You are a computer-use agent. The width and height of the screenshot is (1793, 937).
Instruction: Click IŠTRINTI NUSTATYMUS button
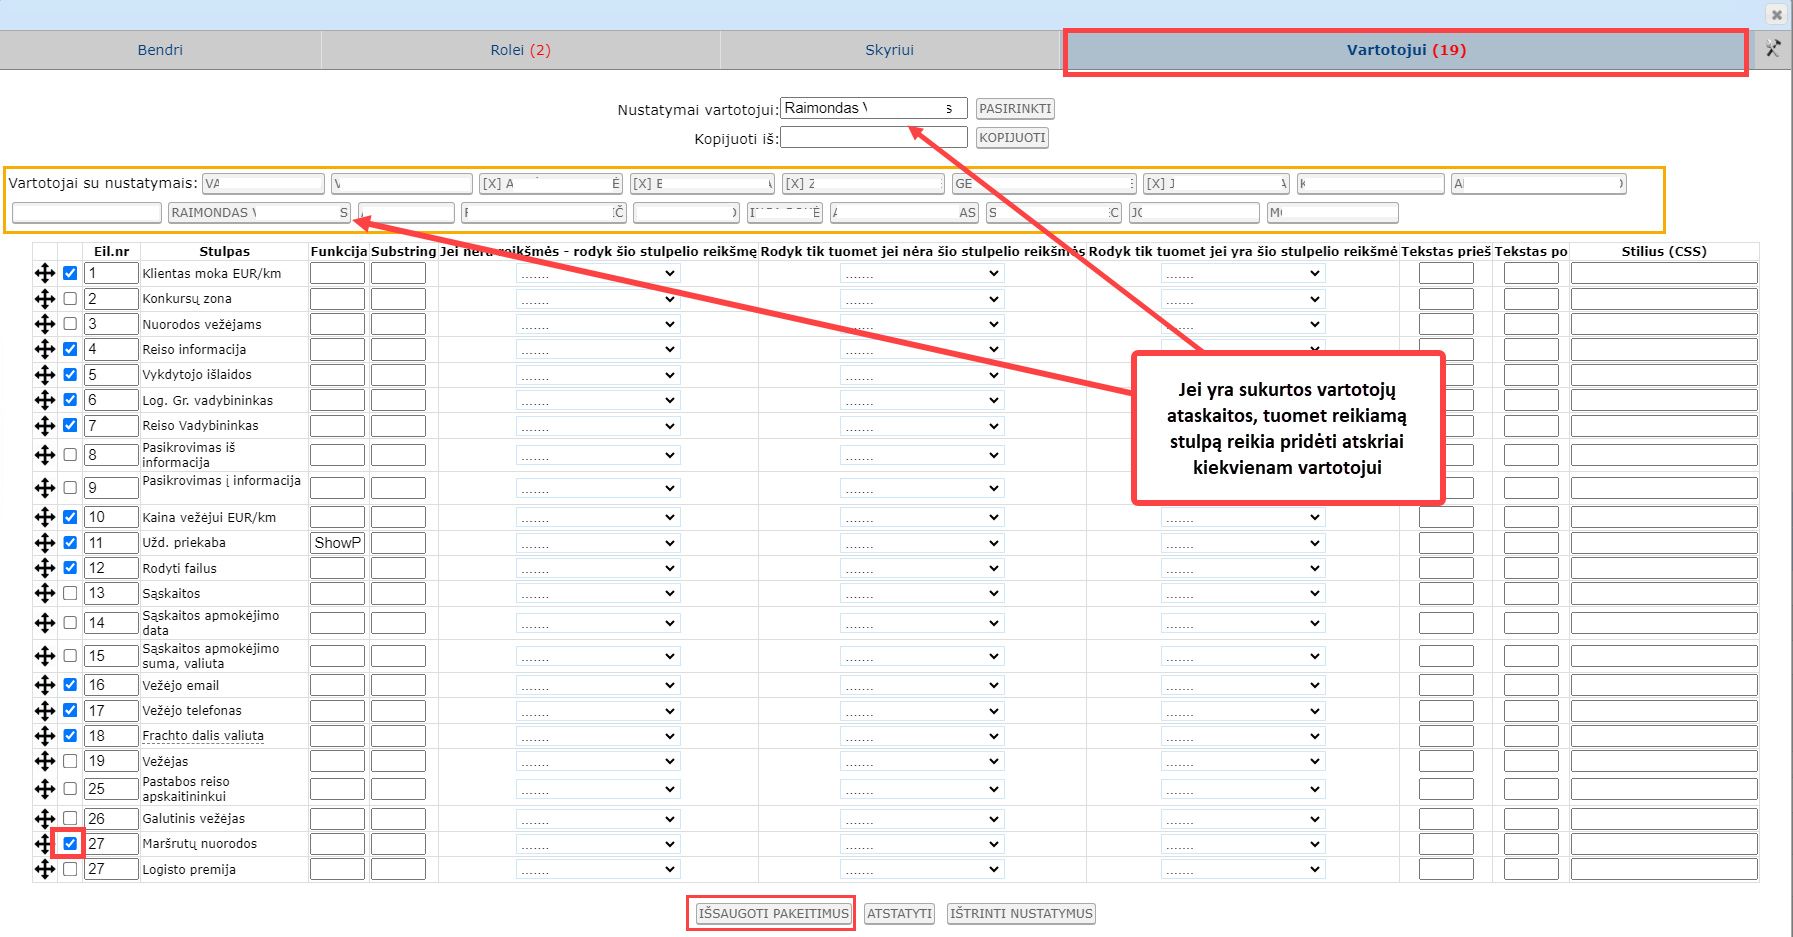coord(1021,914)
